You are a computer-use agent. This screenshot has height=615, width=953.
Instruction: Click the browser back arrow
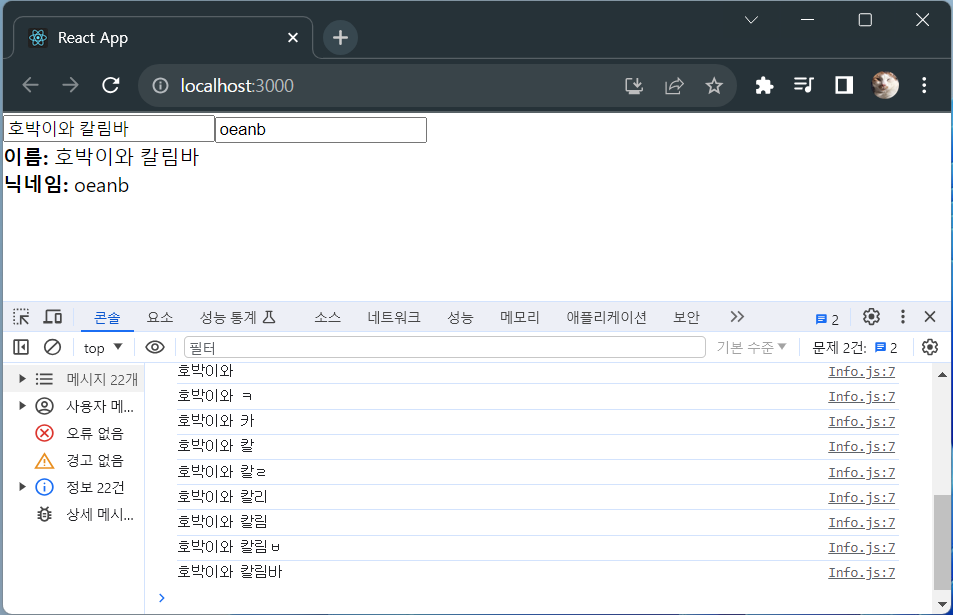point(30,85)
